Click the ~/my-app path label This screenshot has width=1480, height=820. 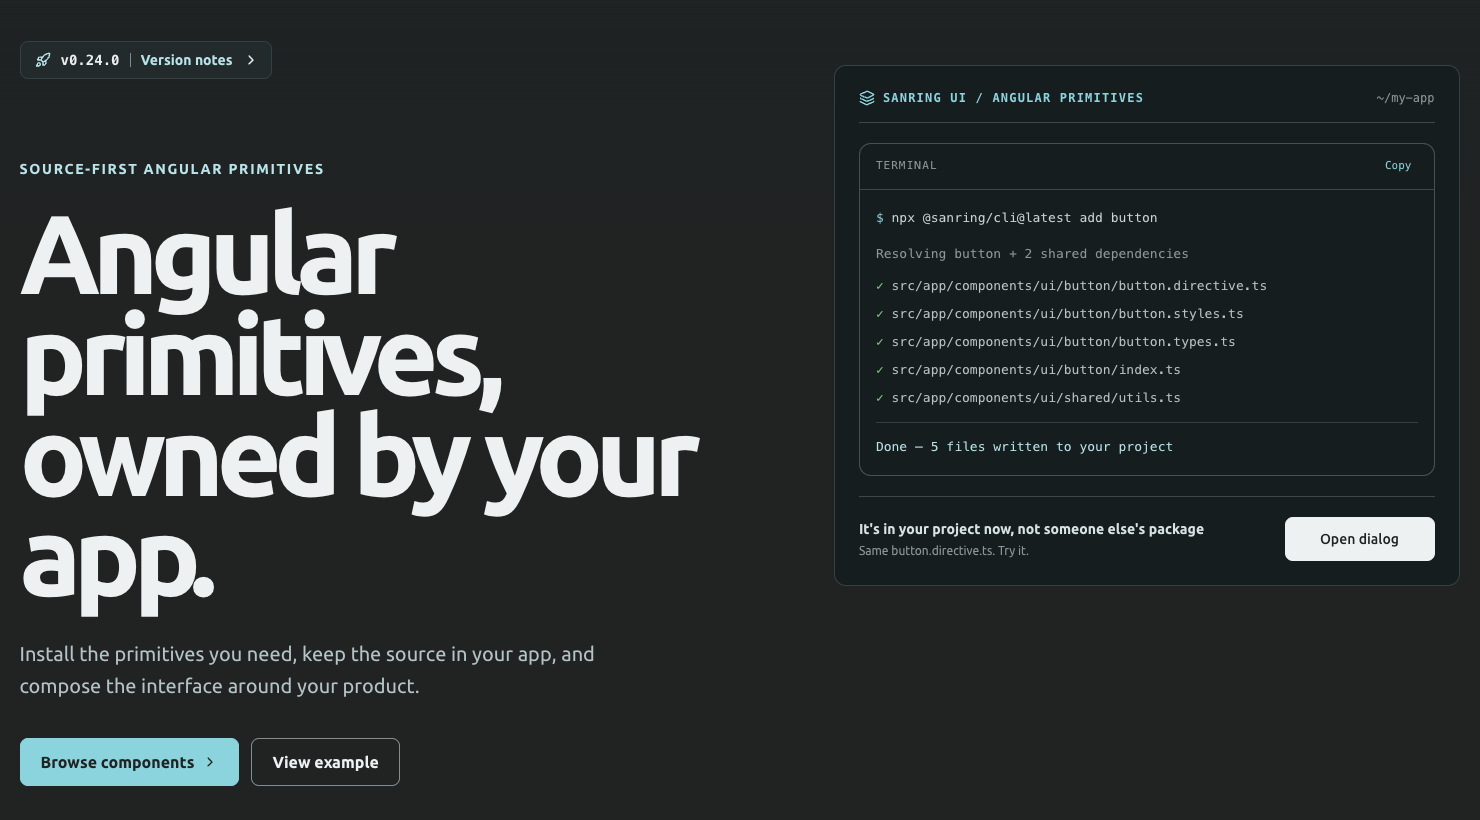1405,98
